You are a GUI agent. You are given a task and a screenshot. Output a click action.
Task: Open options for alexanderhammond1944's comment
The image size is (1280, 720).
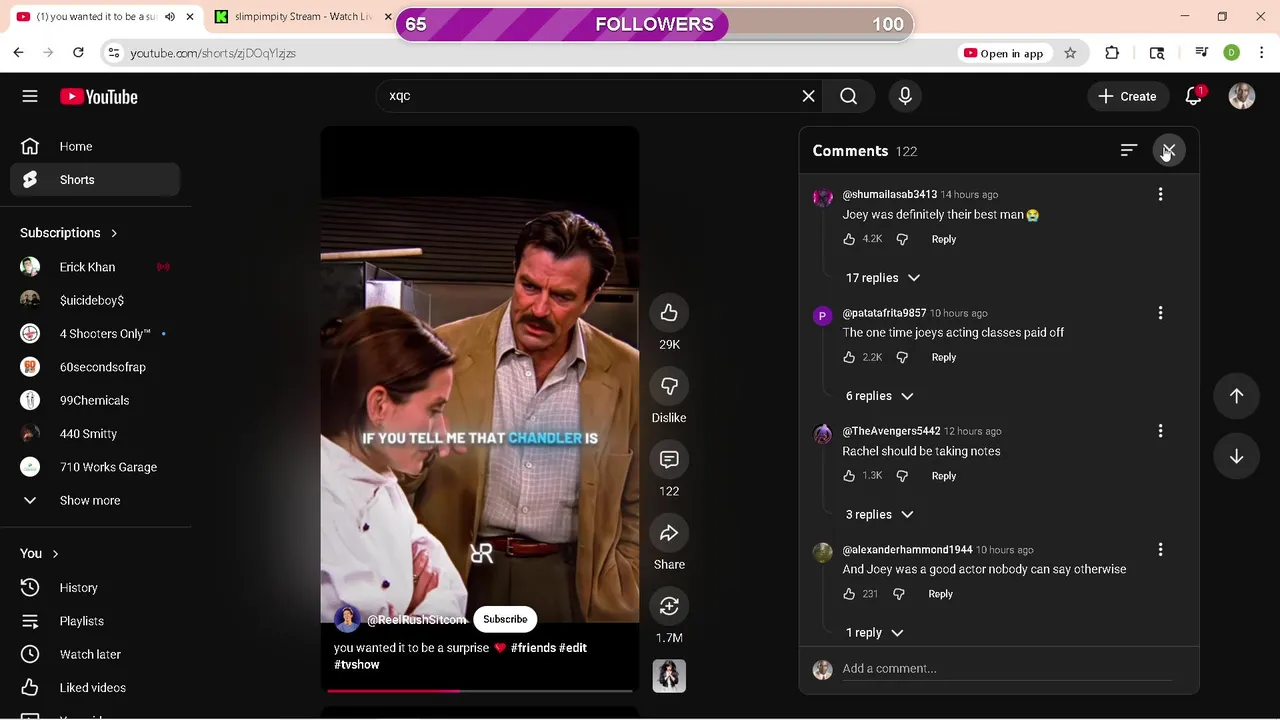[x=1160, y=550]
